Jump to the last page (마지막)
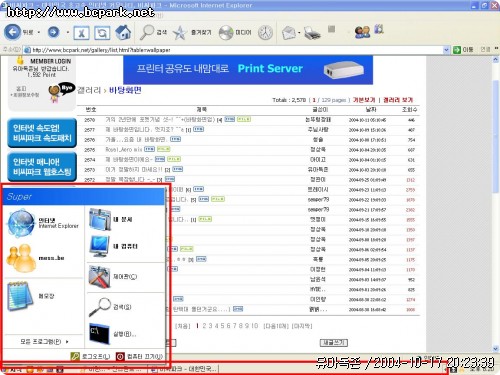 click(x=302, y=326)
